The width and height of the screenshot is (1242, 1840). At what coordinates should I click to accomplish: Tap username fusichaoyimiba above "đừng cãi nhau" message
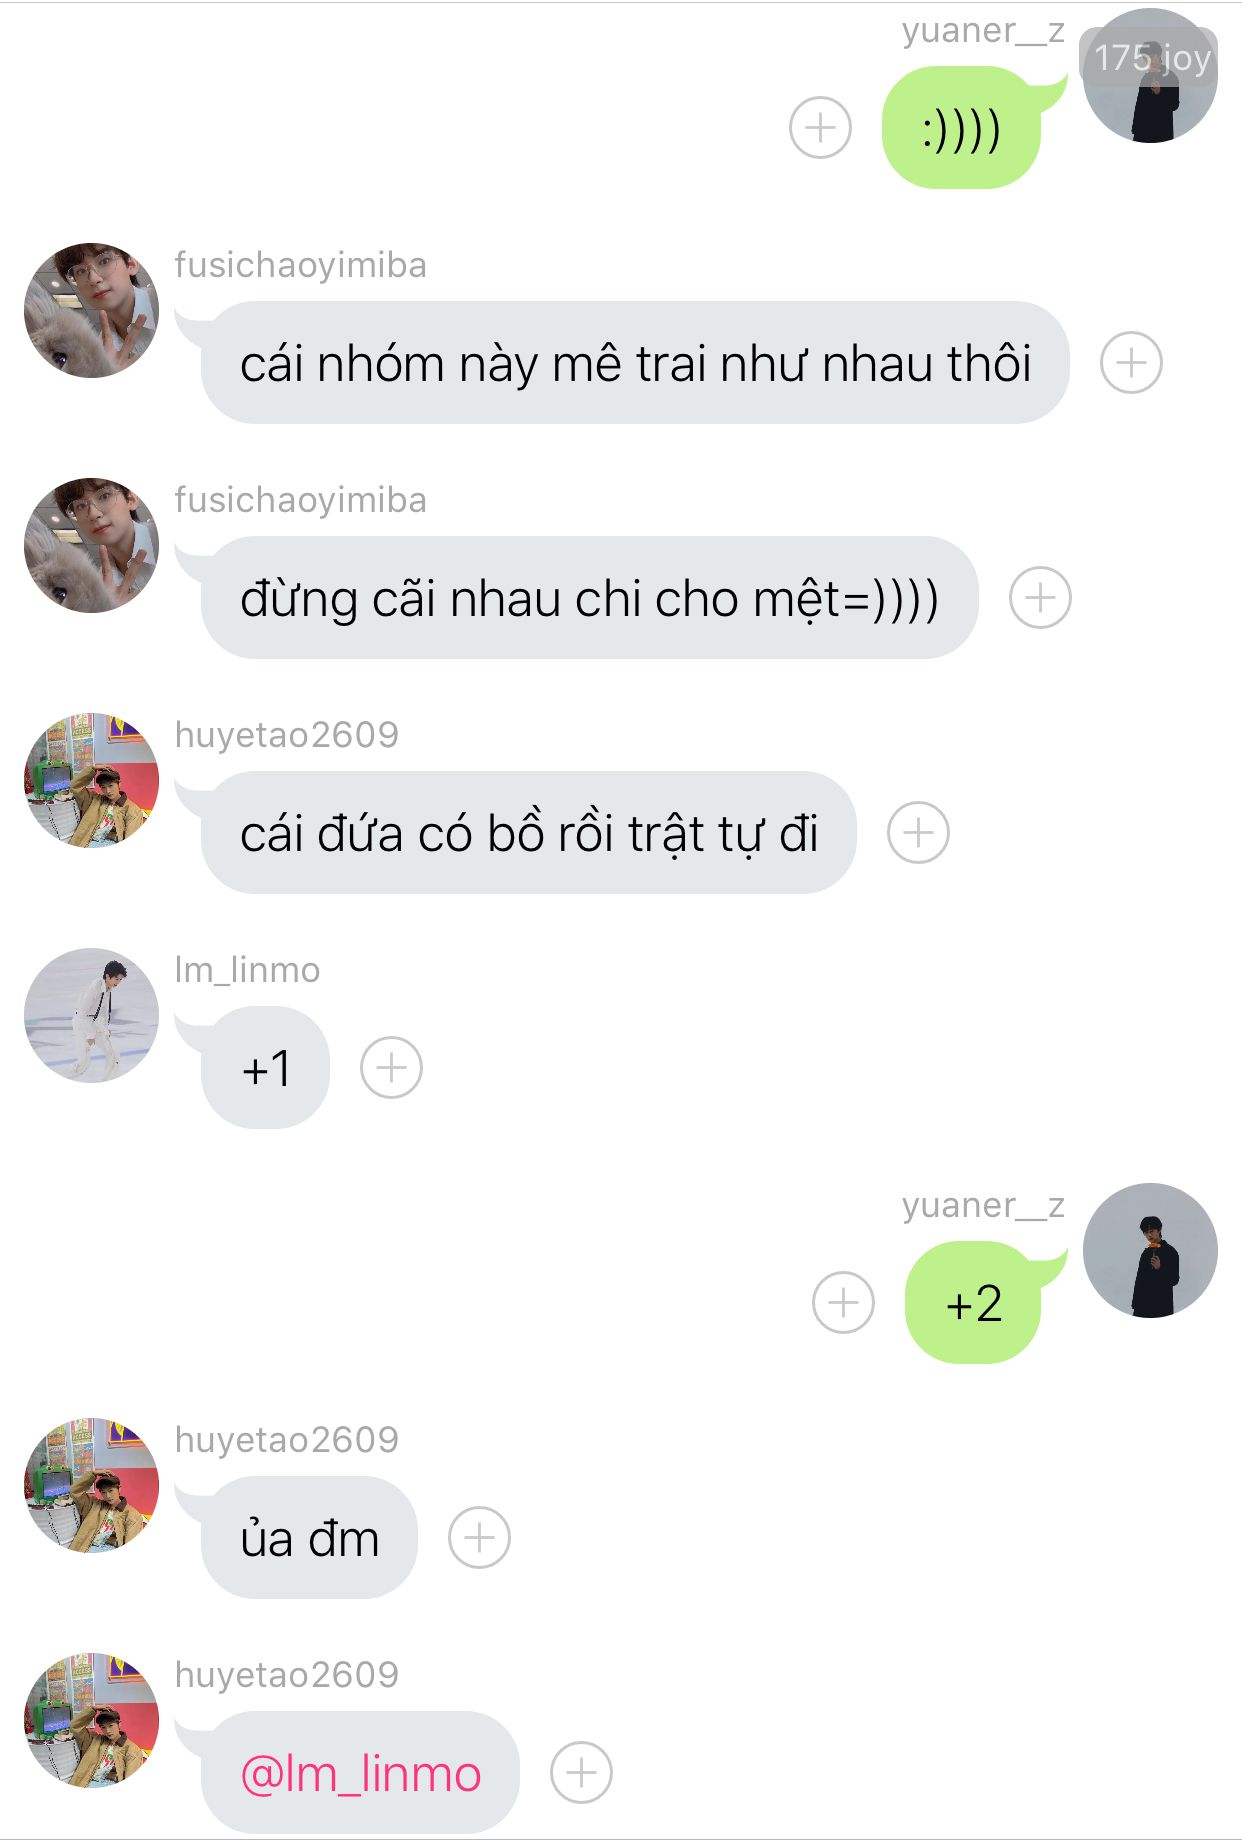[300, 500]
